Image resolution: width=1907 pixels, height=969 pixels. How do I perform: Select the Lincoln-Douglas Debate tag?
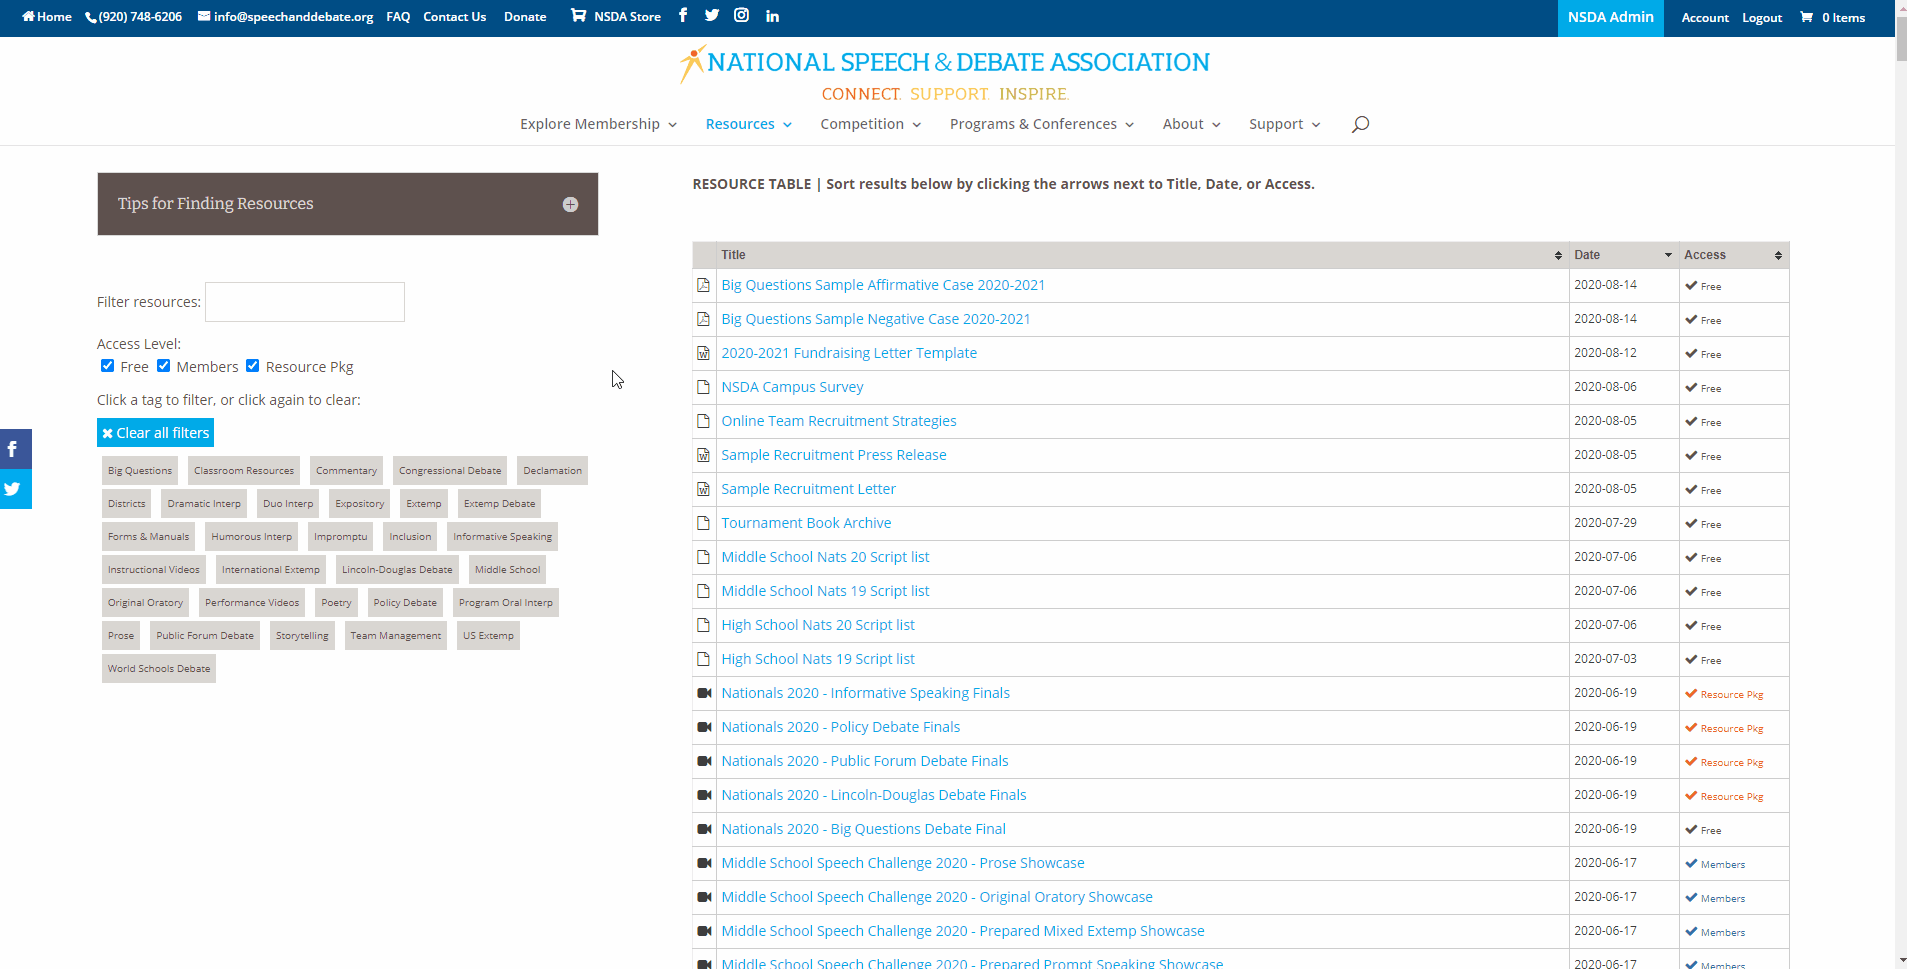tap(397, 570)
